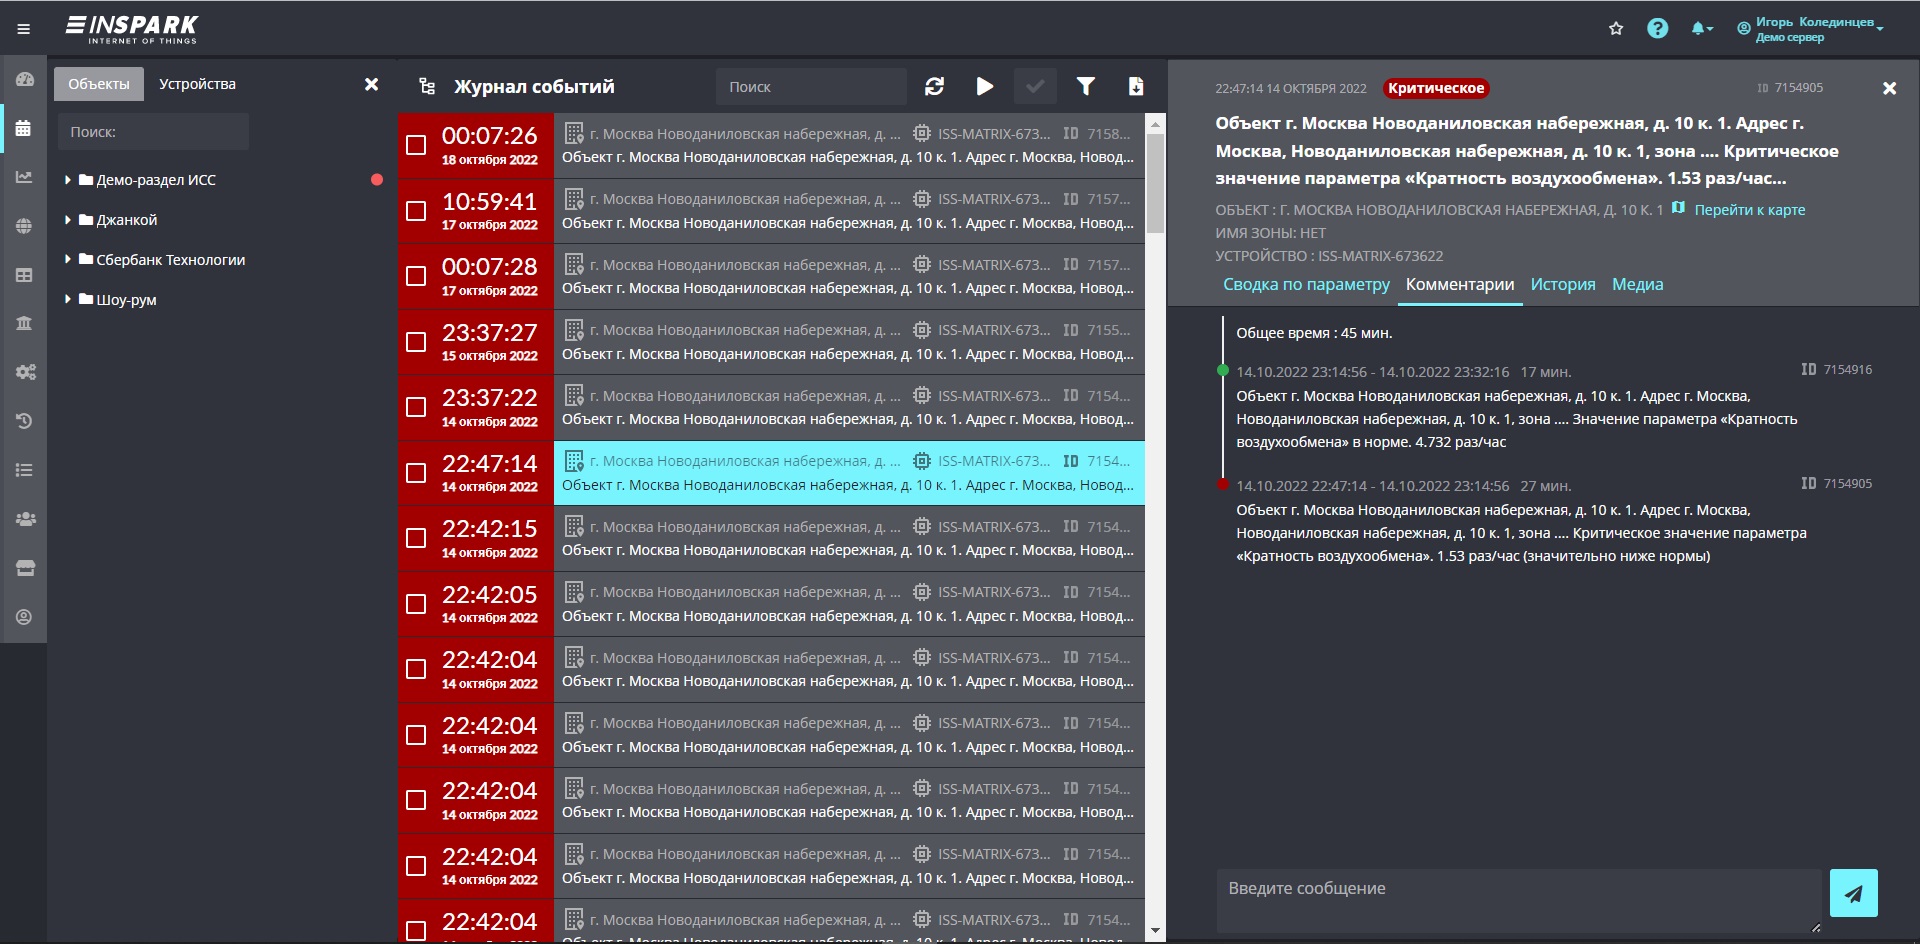Image resolution: width=1920 pixels, height=944 pixels.
Task: Click the tree structure icon beside Журнал событий
Action: coord(427,87)
